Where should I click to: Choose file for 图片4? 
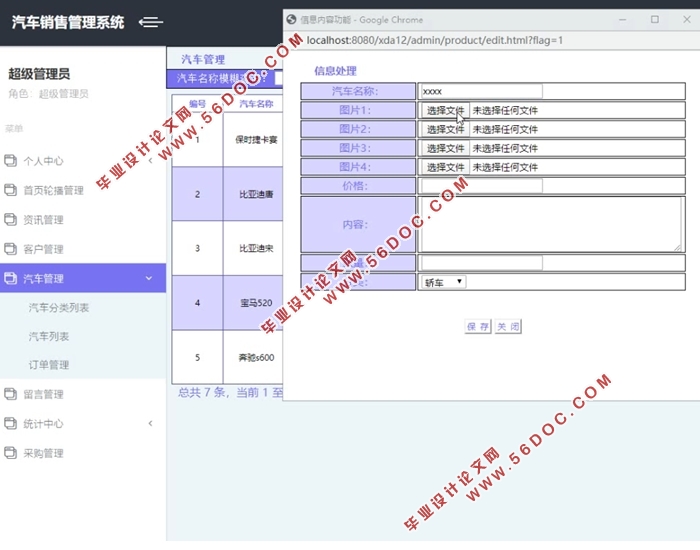pyautogui.click(x=446, y=167)
